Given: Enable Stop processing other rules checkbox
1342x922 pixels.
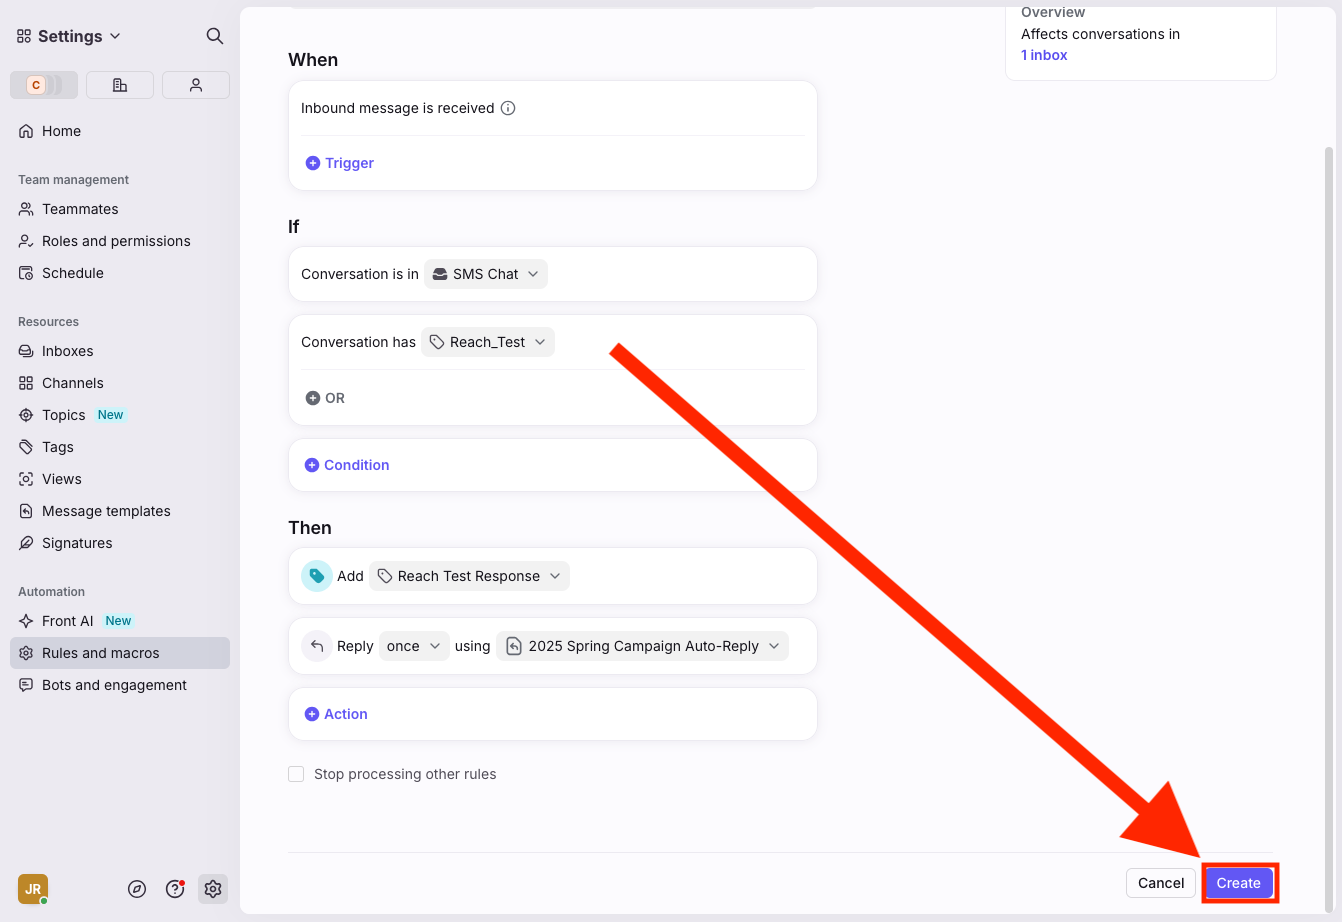Looking at the screenshot, I should 296,774.
